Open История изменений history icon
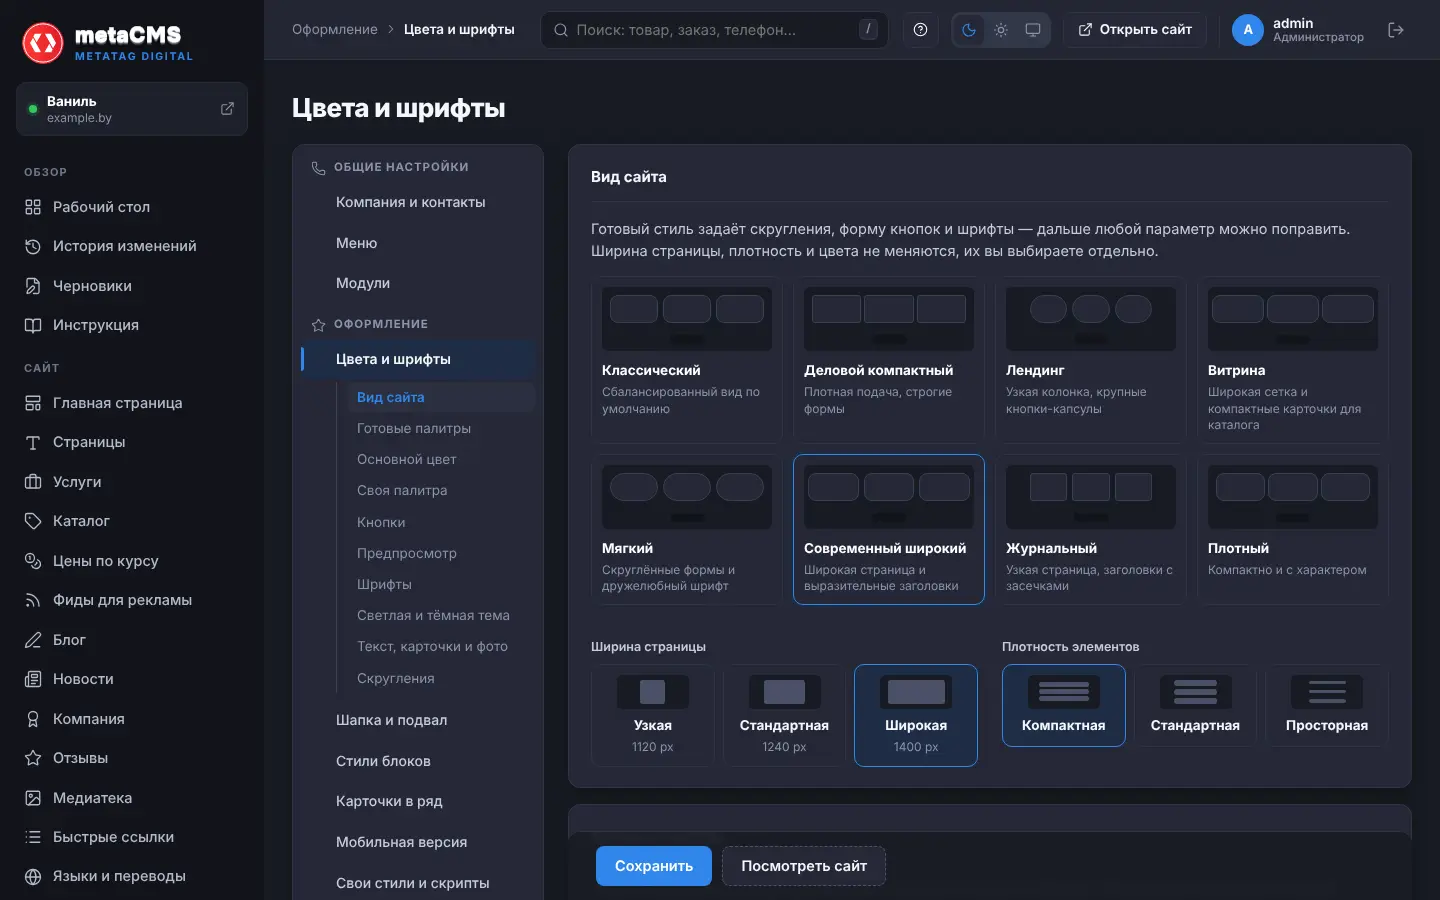 (33, 246)
